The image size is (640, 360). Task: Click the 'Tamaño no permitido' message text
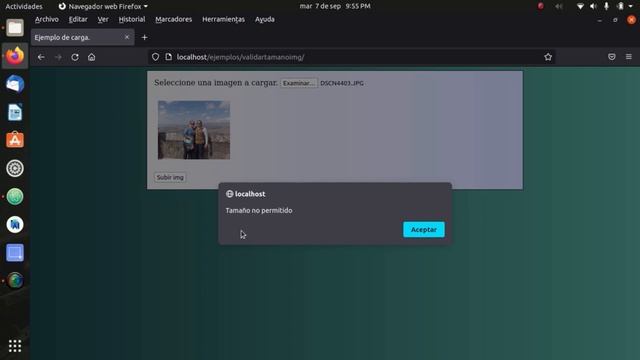pos(259,211)
